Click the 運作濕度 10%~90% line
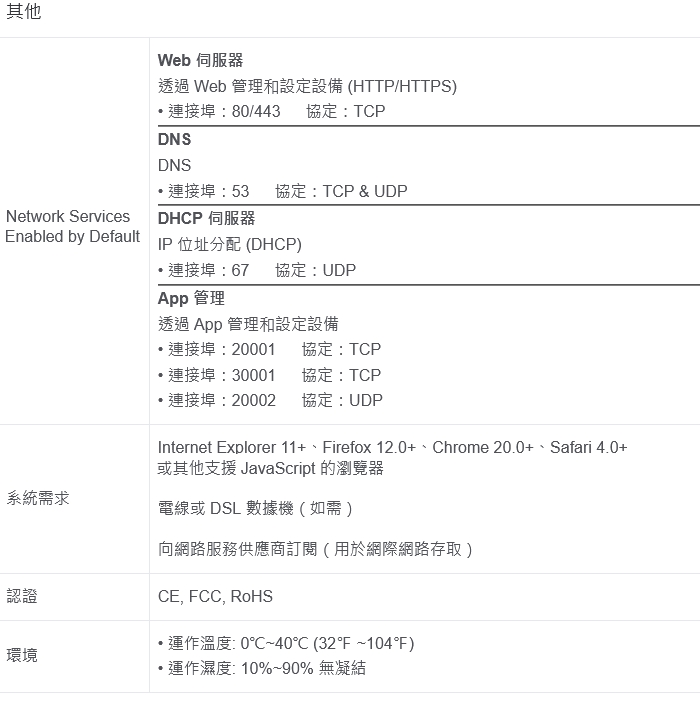This screenshot has height=706, width=700. [262, 668]
